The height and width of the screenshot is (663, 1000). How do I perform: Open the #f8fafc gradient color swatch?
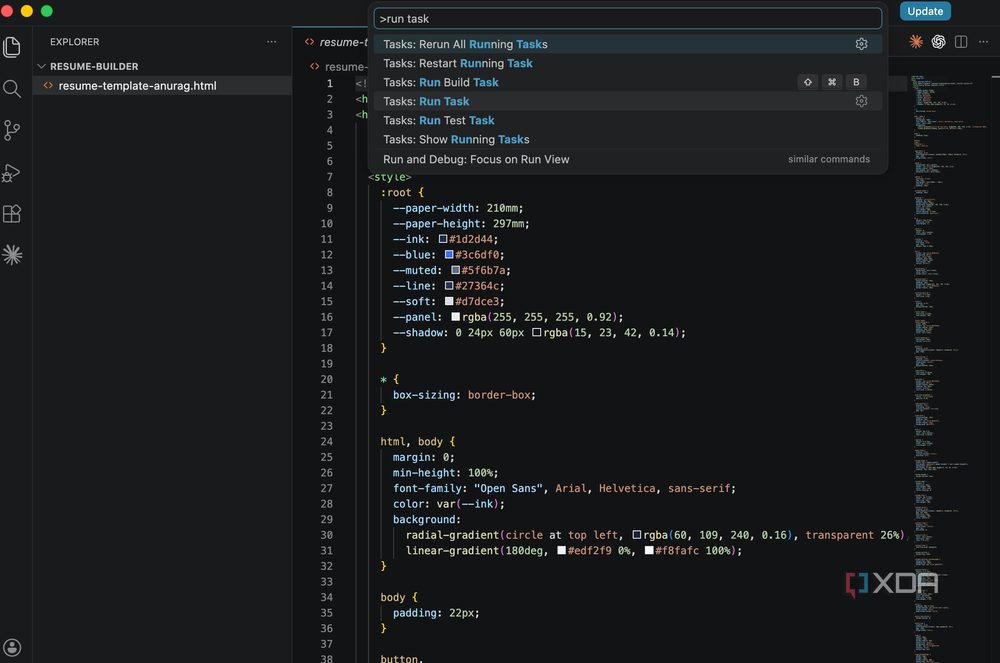pos(649,550)
